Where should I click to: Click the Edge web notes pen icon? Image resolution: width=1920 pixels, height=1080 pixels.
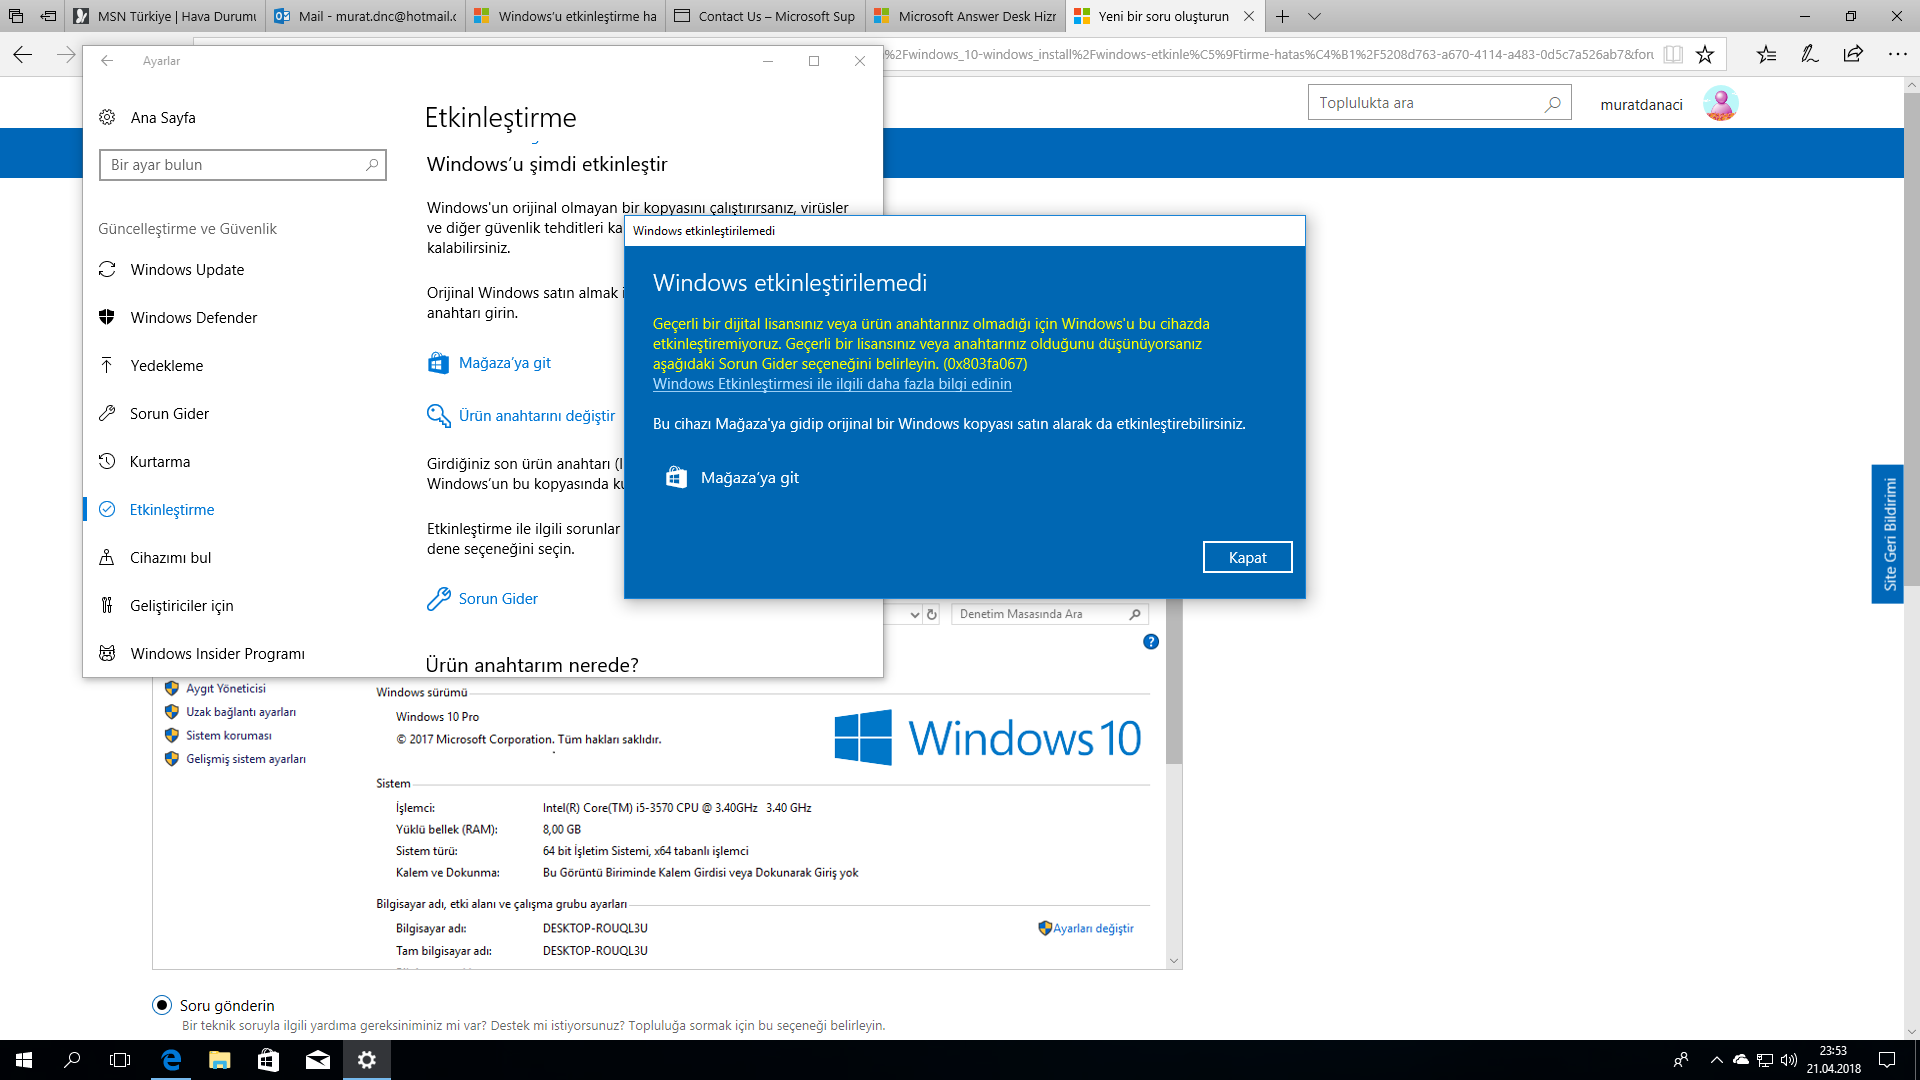coord(1810,55)
